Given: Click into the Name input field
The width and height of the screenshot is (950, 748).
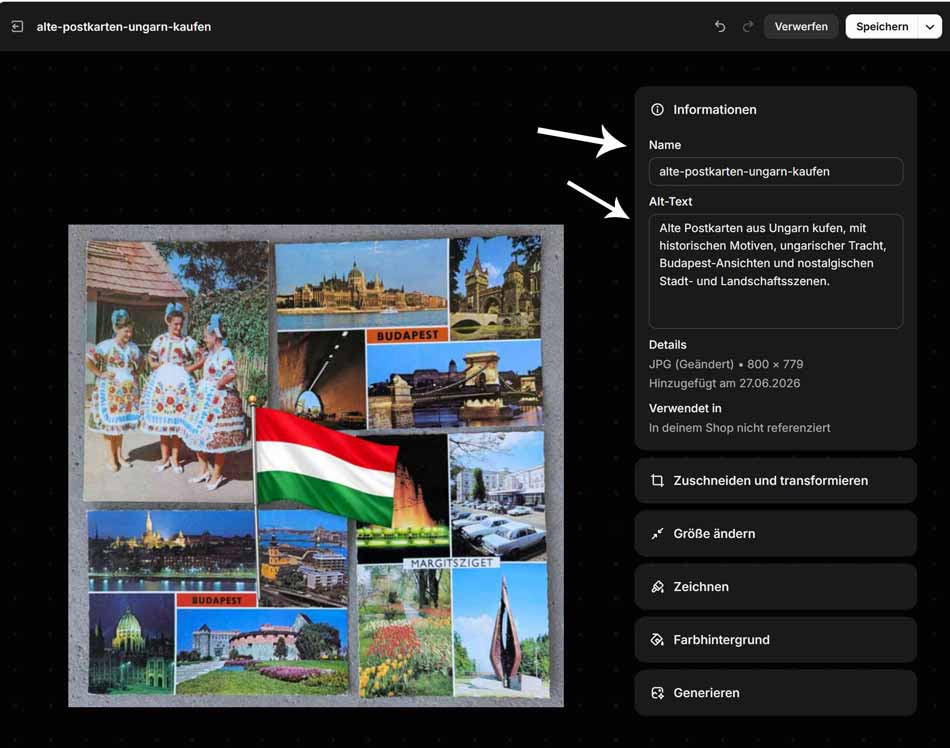Looking at the screenshot, I should pyautogui.click(x=776, y=171).
